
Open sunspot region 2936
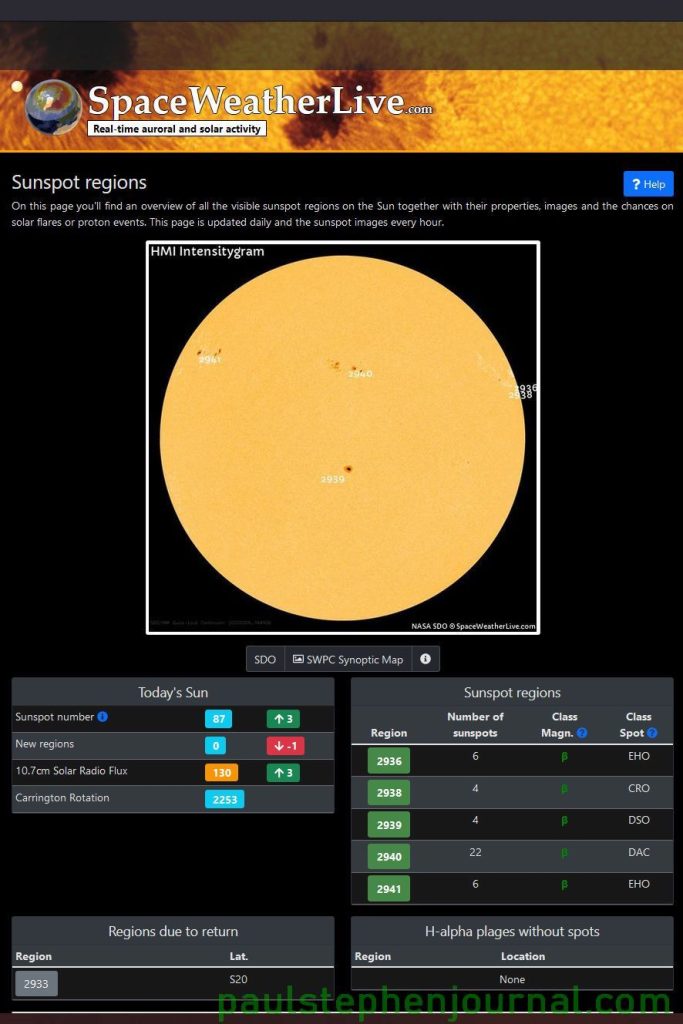coord(389,761)
